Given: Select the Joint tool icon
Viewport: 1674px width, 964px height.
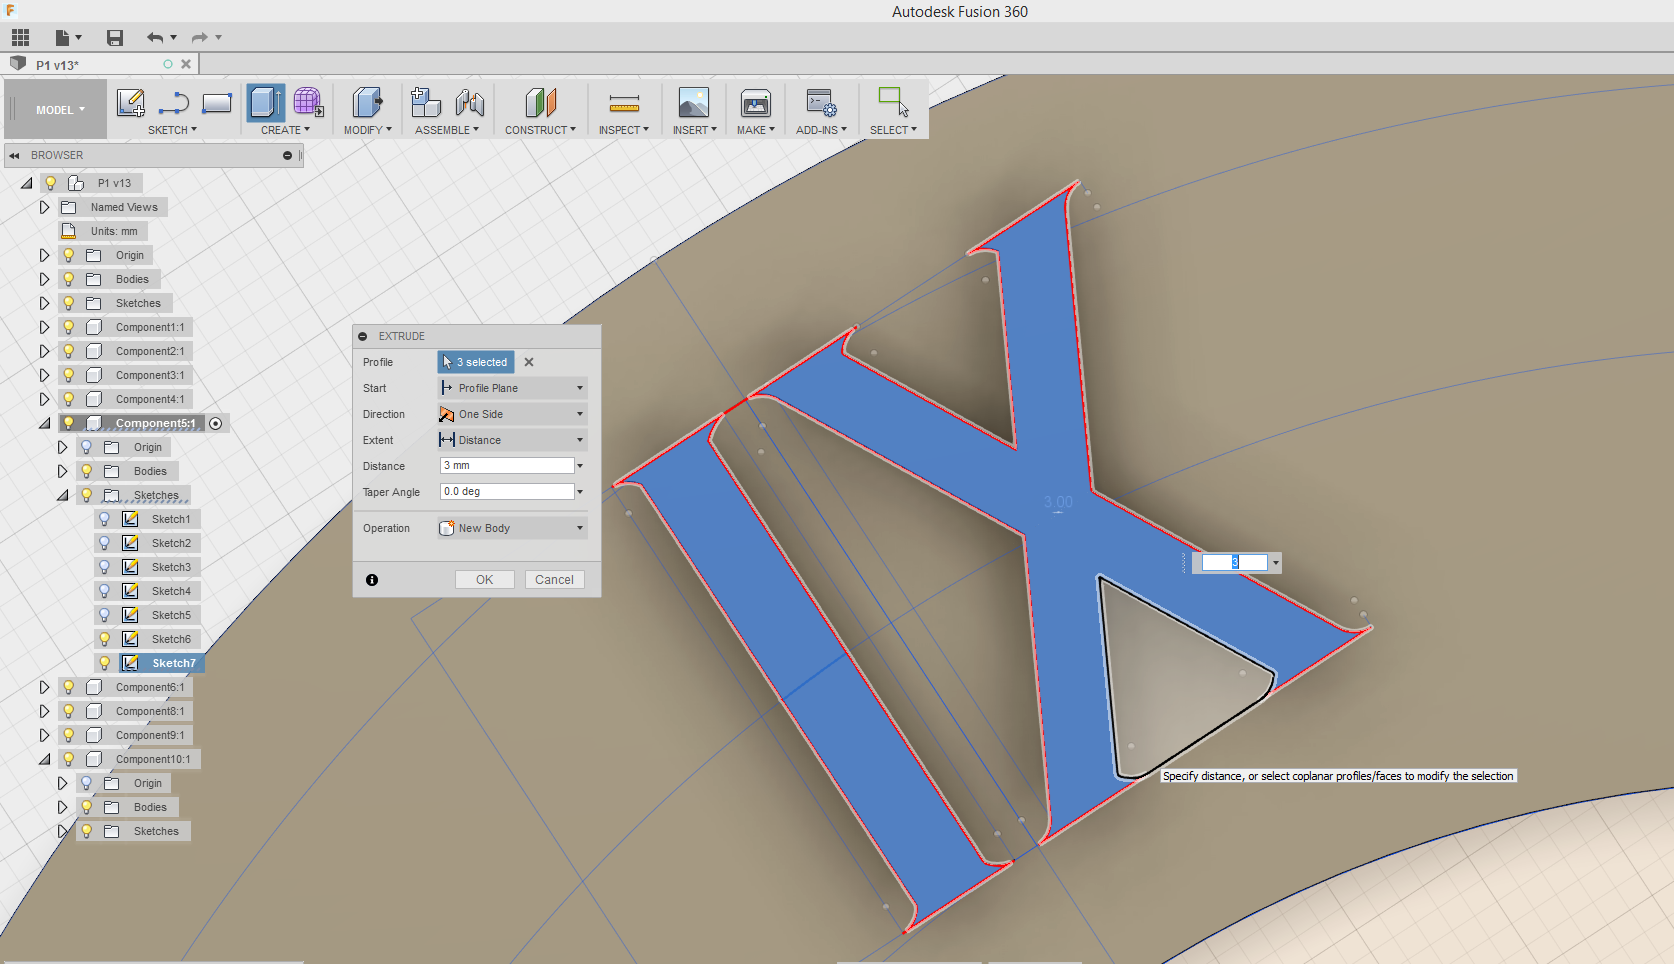Looking at the screenshot, I should (x=469, y=102).
